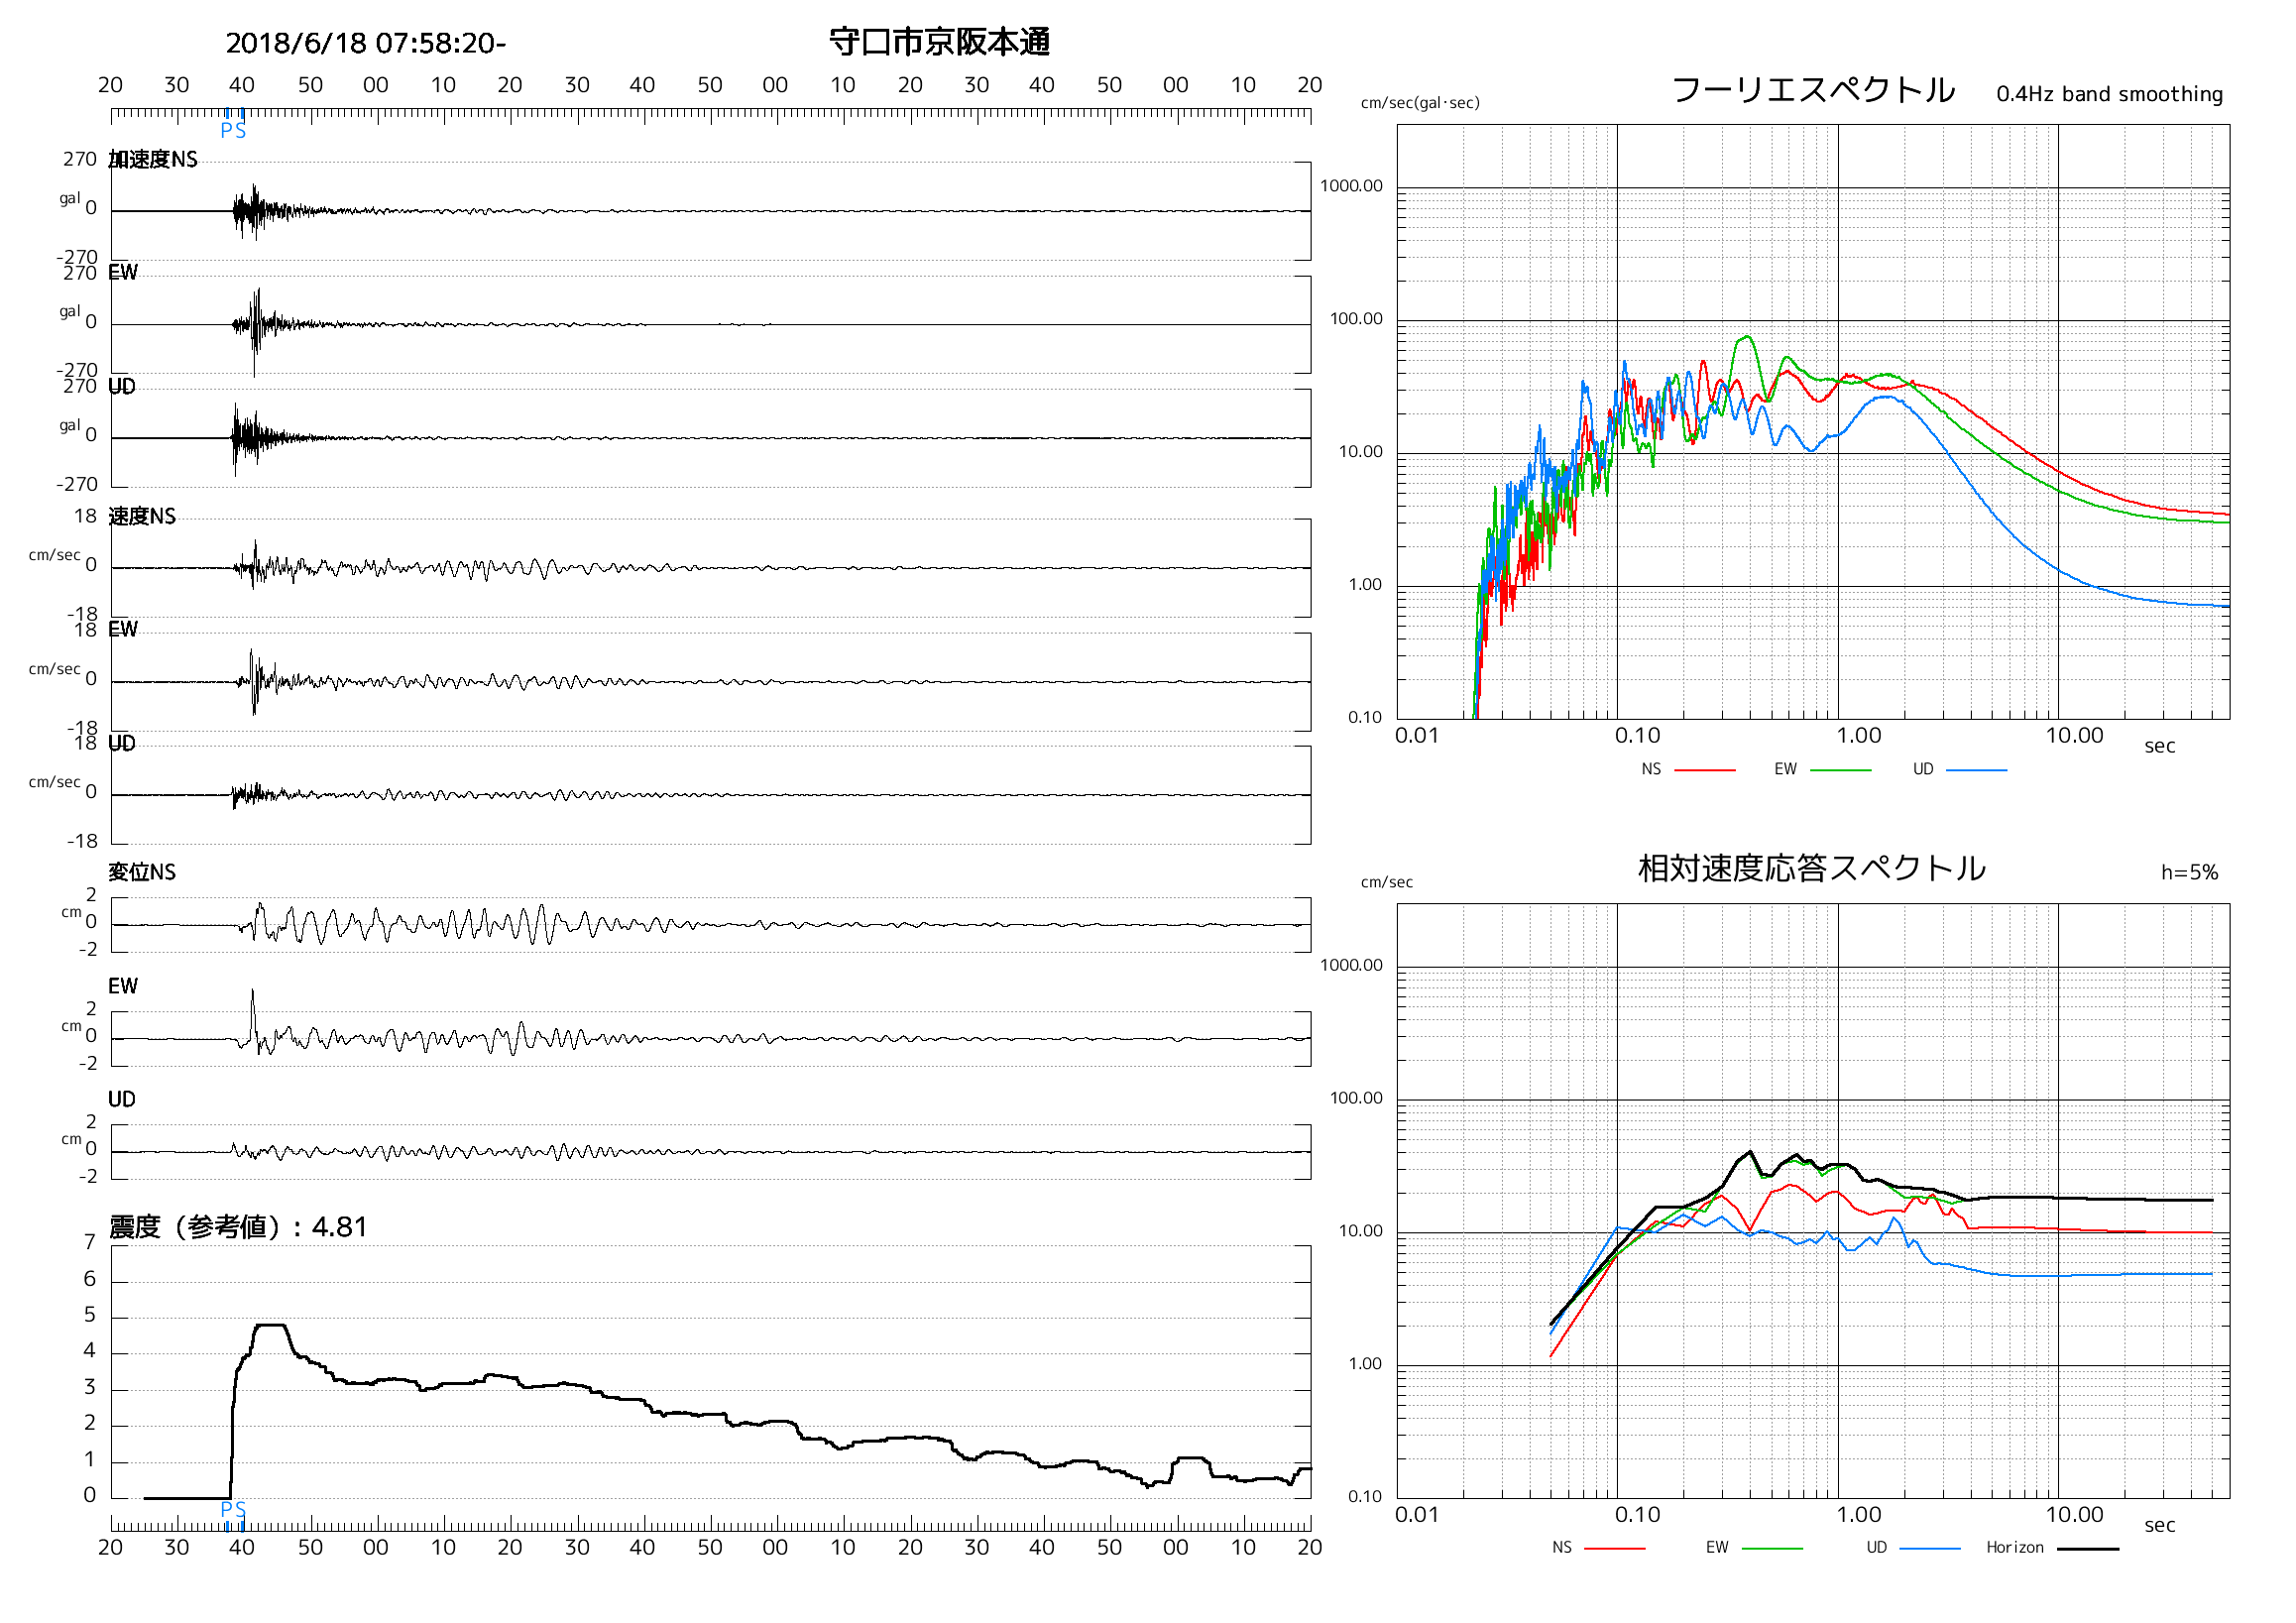
Task: Click the h=5% damping label
Action: (2190, 873)
